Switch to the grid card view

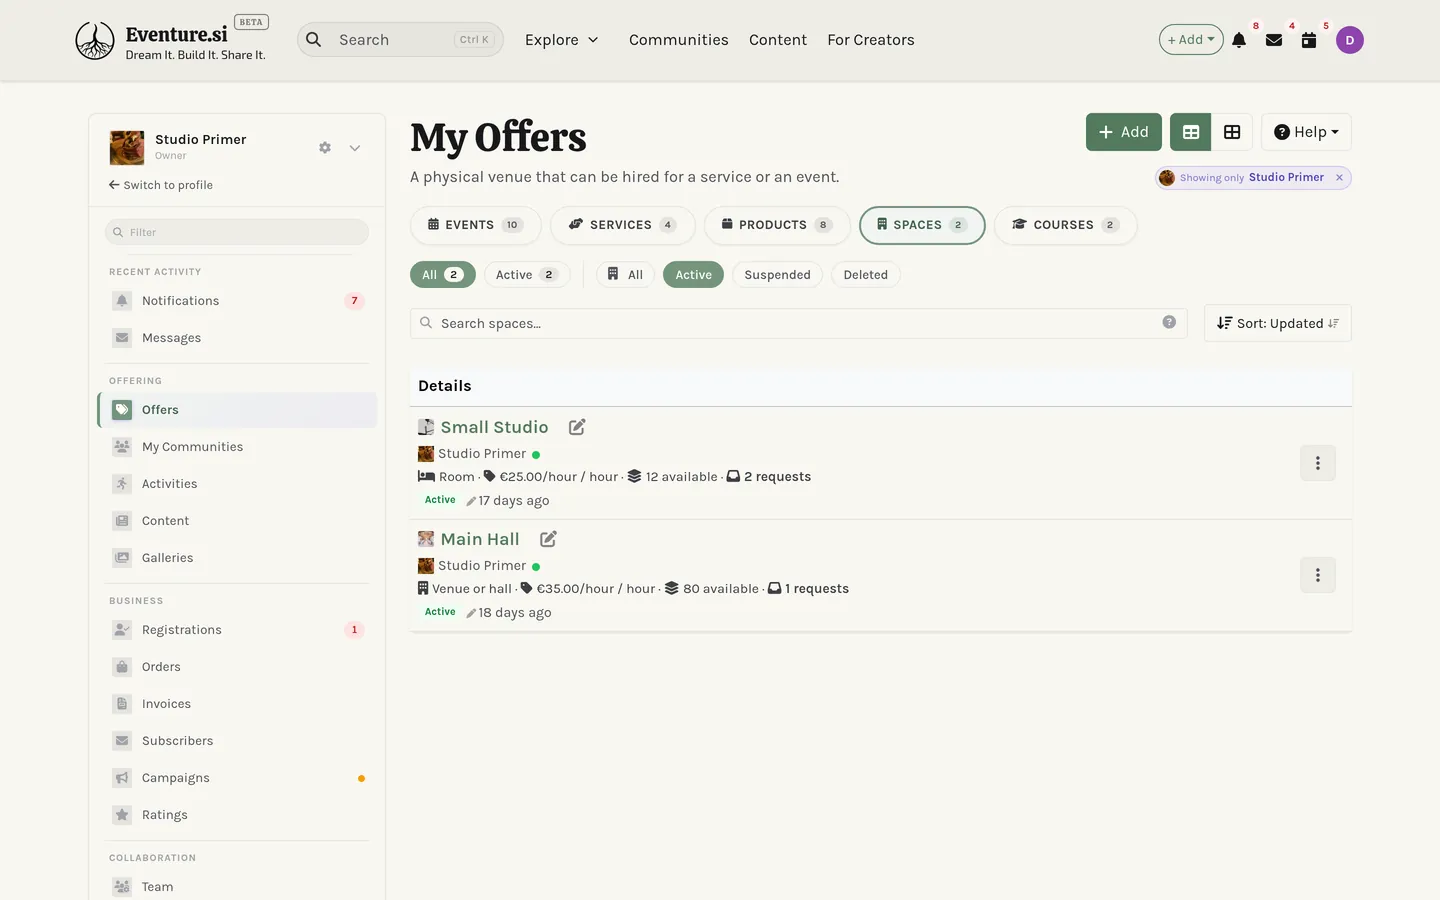[x=1232, y=132]
